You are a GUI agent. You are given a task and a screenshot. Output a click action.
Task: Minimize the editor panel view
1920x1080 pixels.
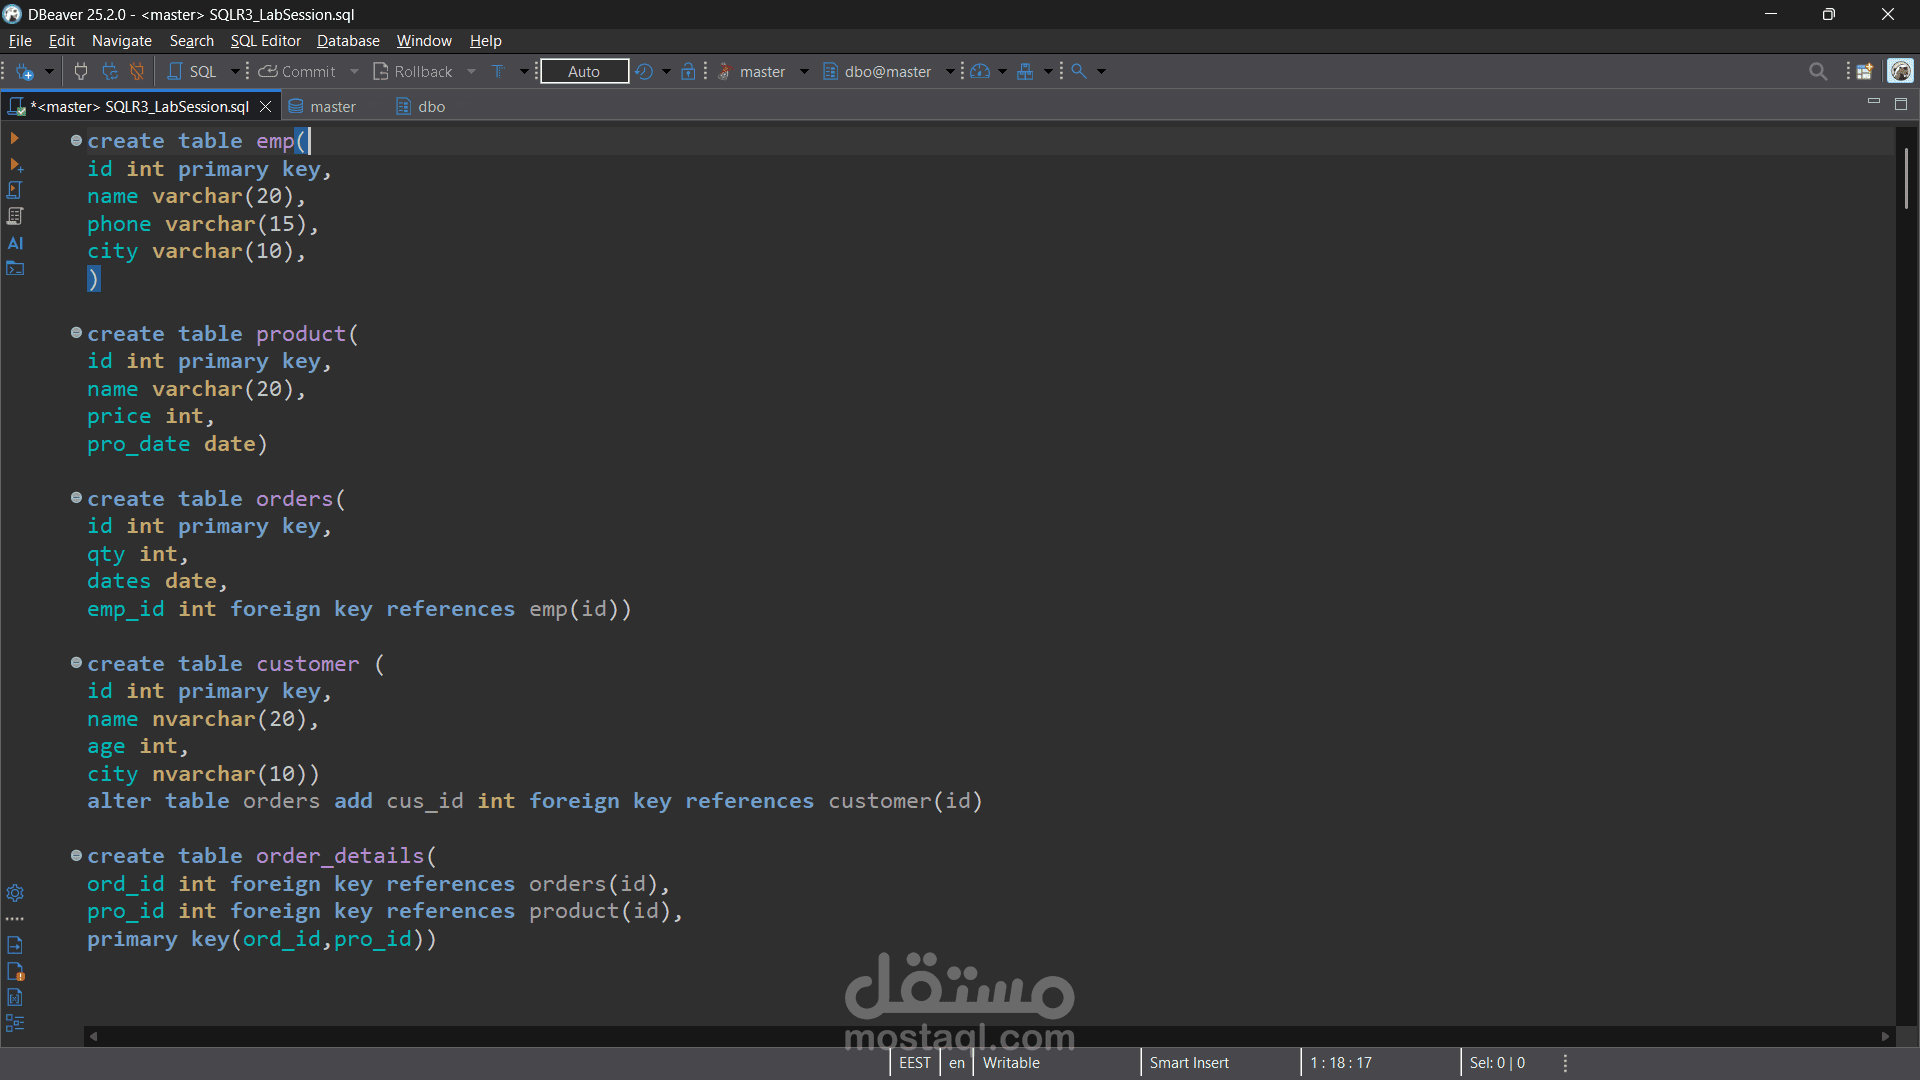1874,103
